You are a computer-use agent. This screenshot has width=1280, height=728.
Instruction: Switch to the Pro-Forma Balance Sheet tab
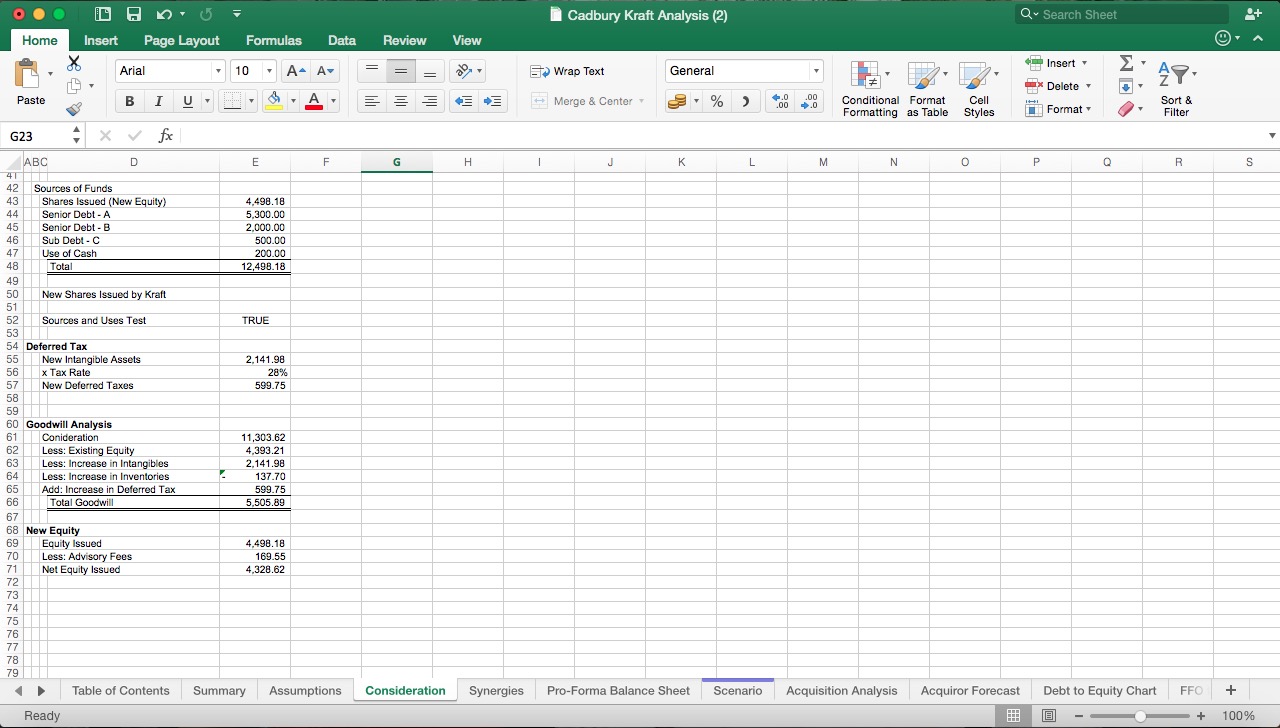click(x=618, y=691)
